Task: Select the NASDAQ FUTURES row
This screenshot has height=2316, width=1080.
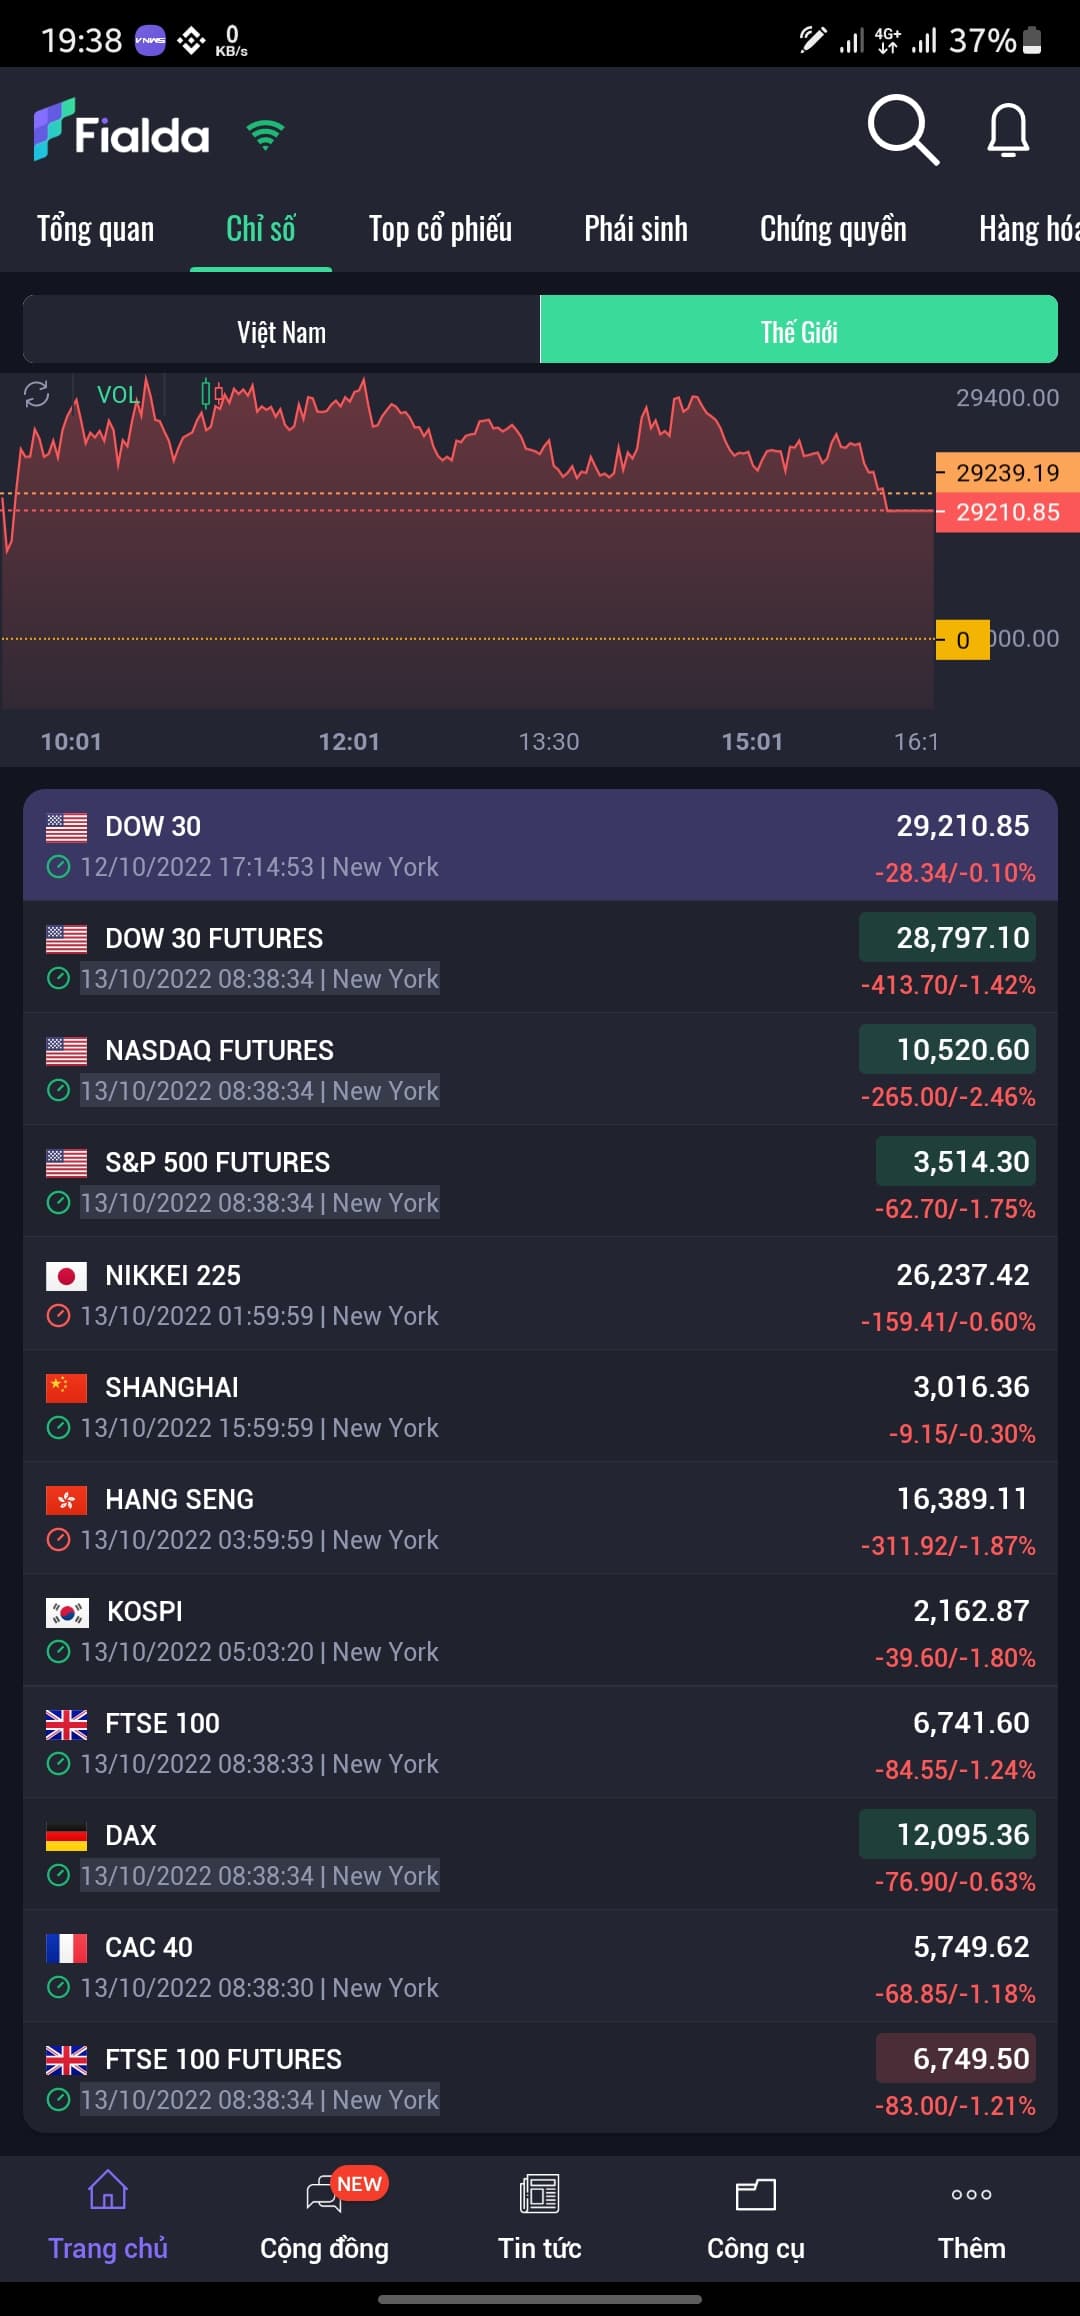Action: 540,1069
